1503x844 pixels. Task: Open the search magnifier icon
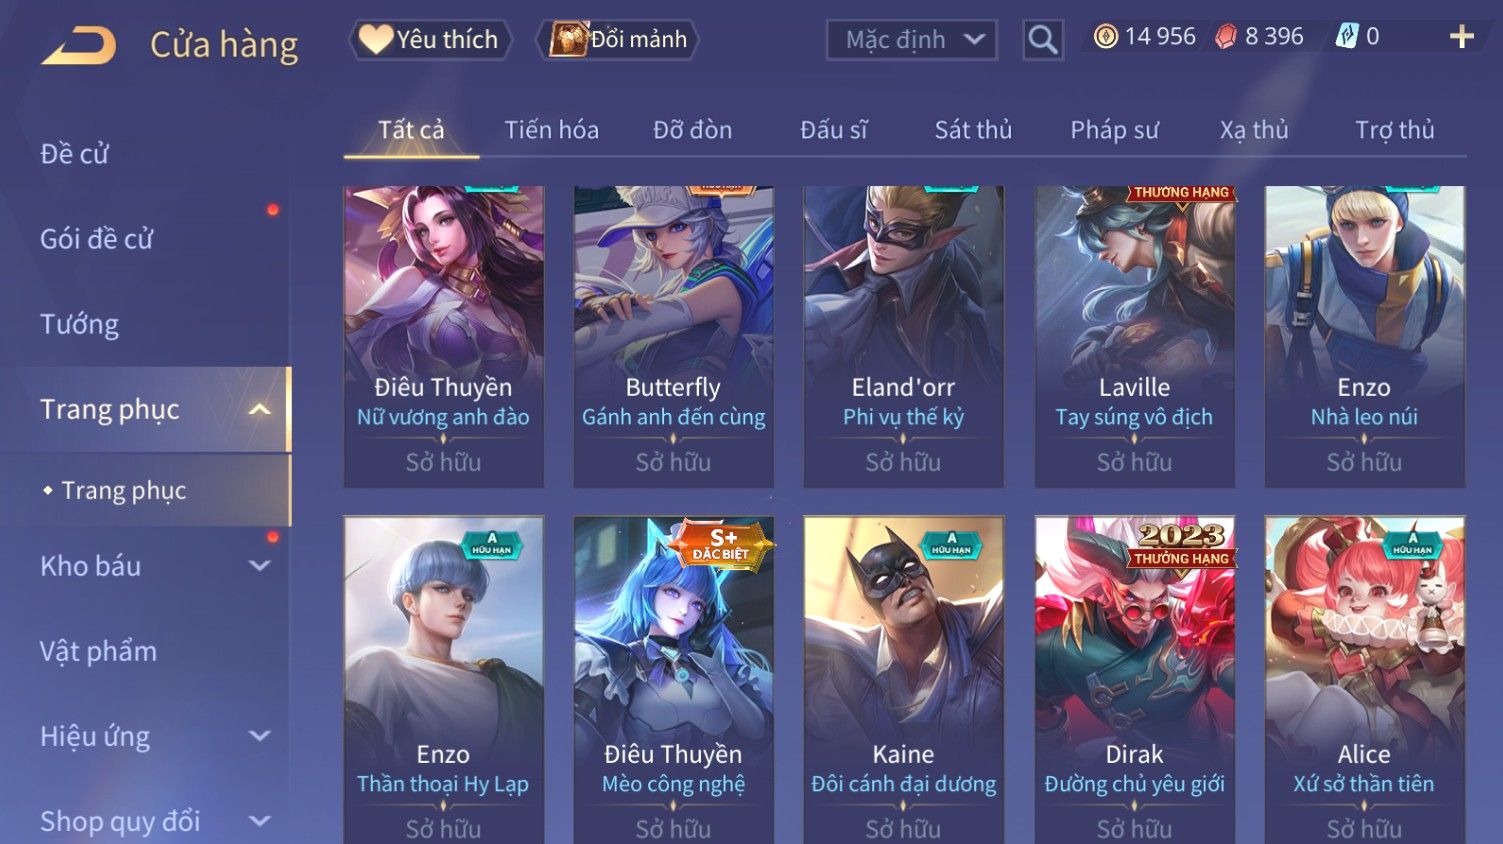[1042, 40]
